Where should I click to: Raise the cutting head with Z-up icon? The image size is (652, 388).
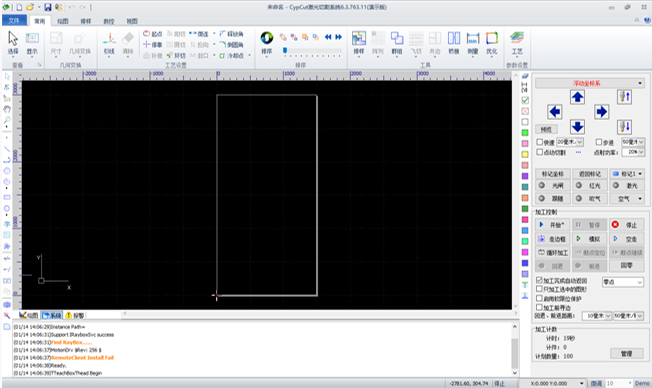[x=625, y=97]
